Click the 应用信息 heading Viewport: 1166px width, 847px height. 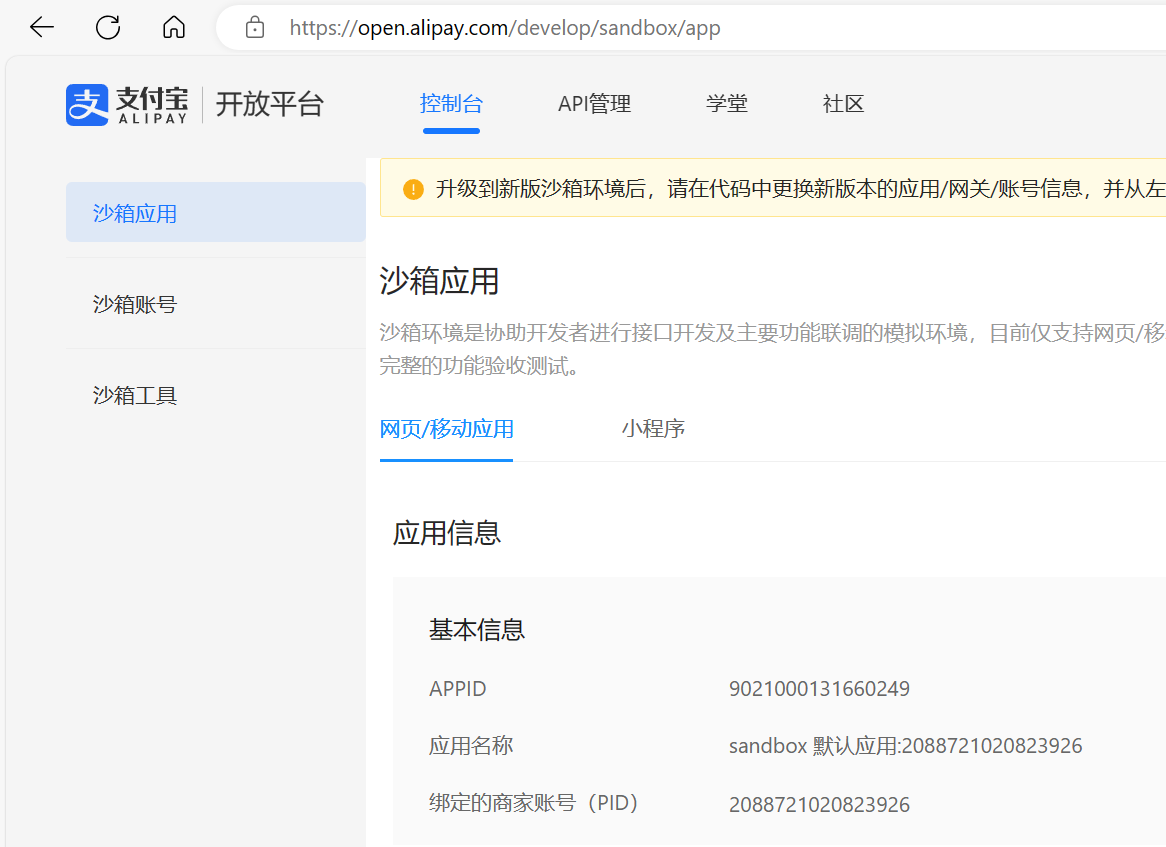pyautogui.click(x=446, y=533)
